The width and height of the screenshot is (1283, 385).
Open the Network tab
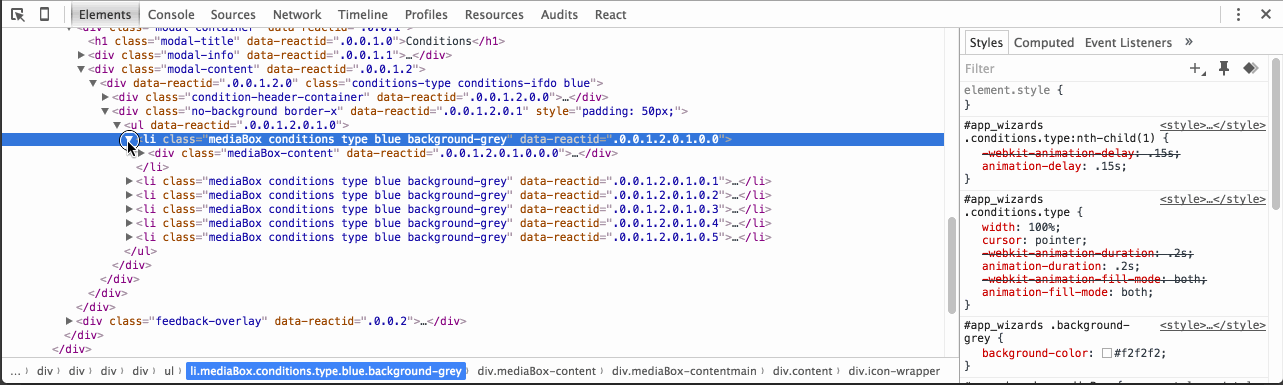coord(297,15)
